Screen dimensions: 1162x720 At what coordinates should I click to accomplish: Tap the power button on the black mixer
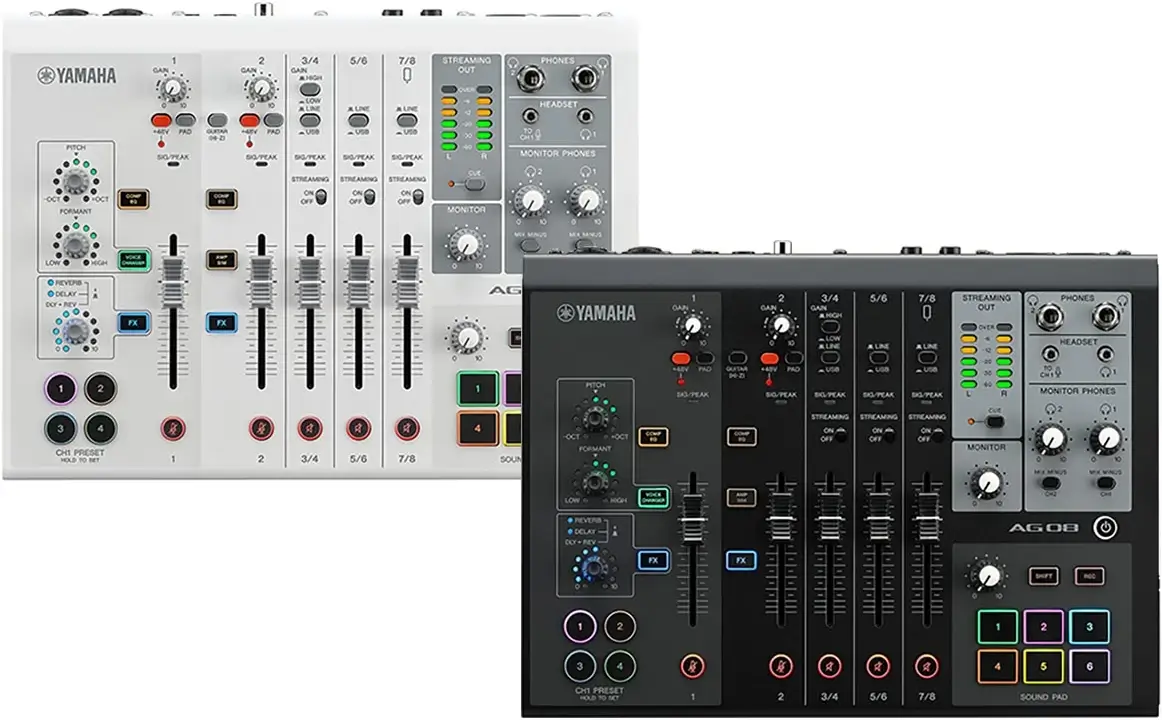click(x=1106, y=527)
